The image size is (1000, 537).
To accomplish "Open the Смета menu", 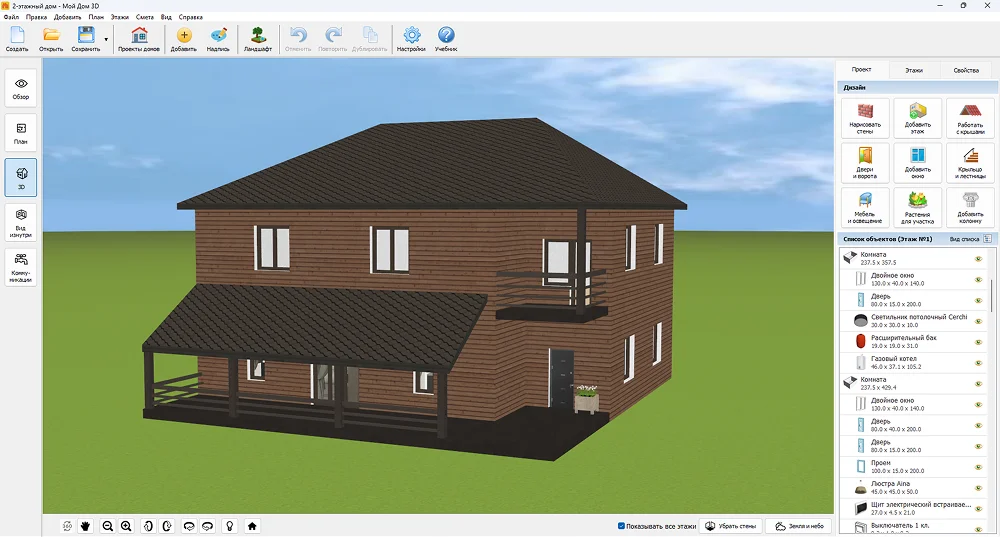I will (x=146, y=17).
